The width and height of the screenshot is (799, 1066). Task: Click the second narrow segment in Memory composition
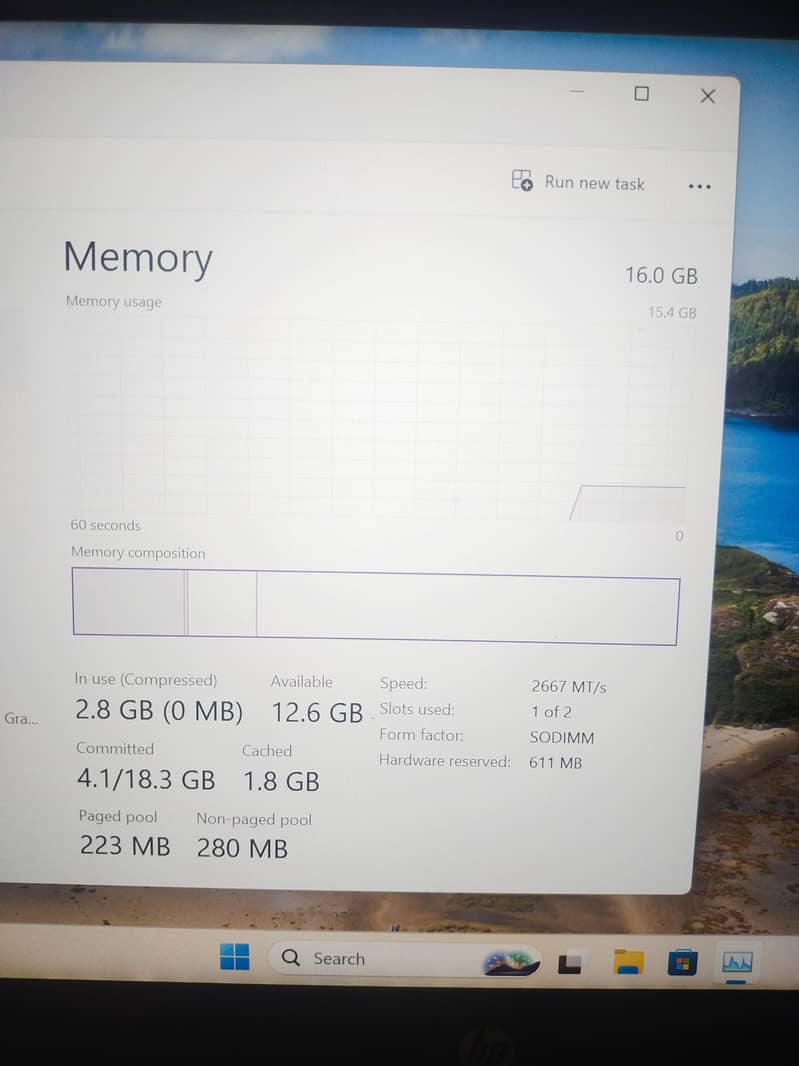(222, 604)
